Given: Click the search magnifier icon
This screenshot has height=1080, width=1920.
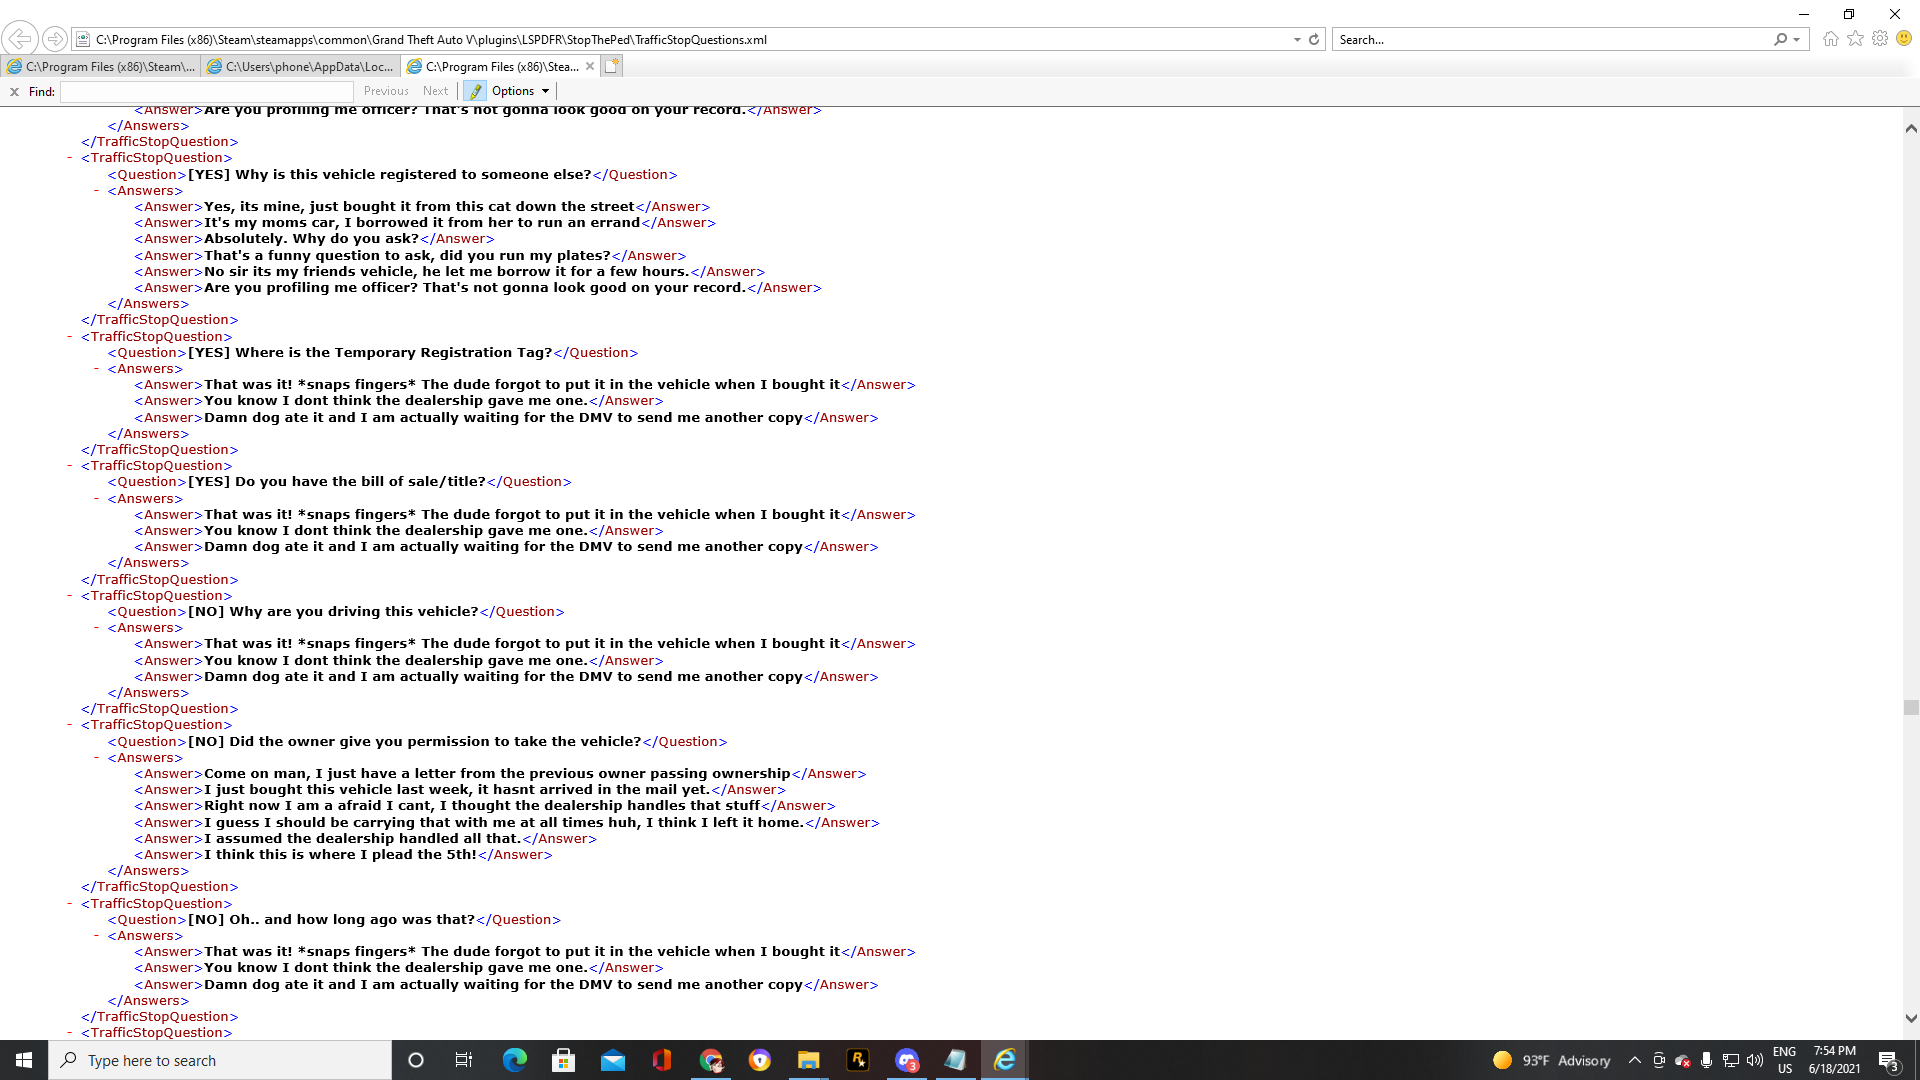Looking at the screenshot, I should pos(1780,40).
